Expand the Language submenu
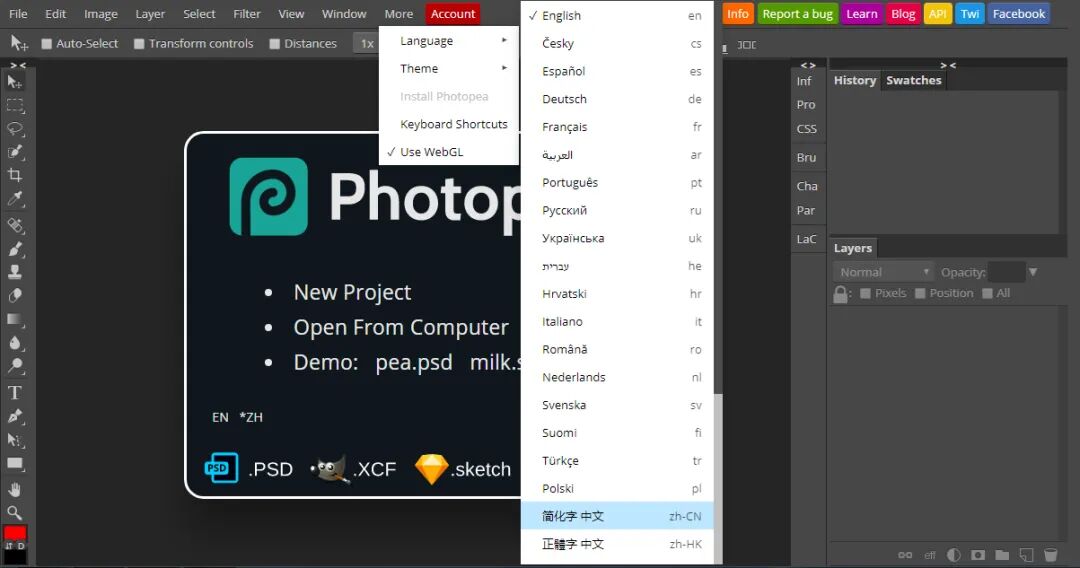 pos(448,41)
